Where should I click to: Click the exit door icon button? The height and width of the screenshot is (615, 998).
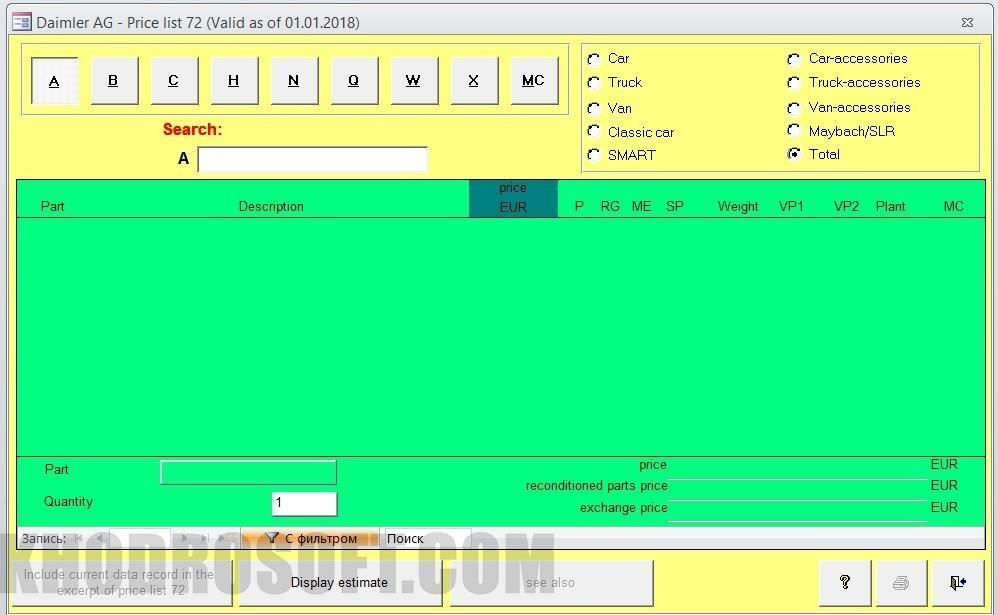coord(957,582)
